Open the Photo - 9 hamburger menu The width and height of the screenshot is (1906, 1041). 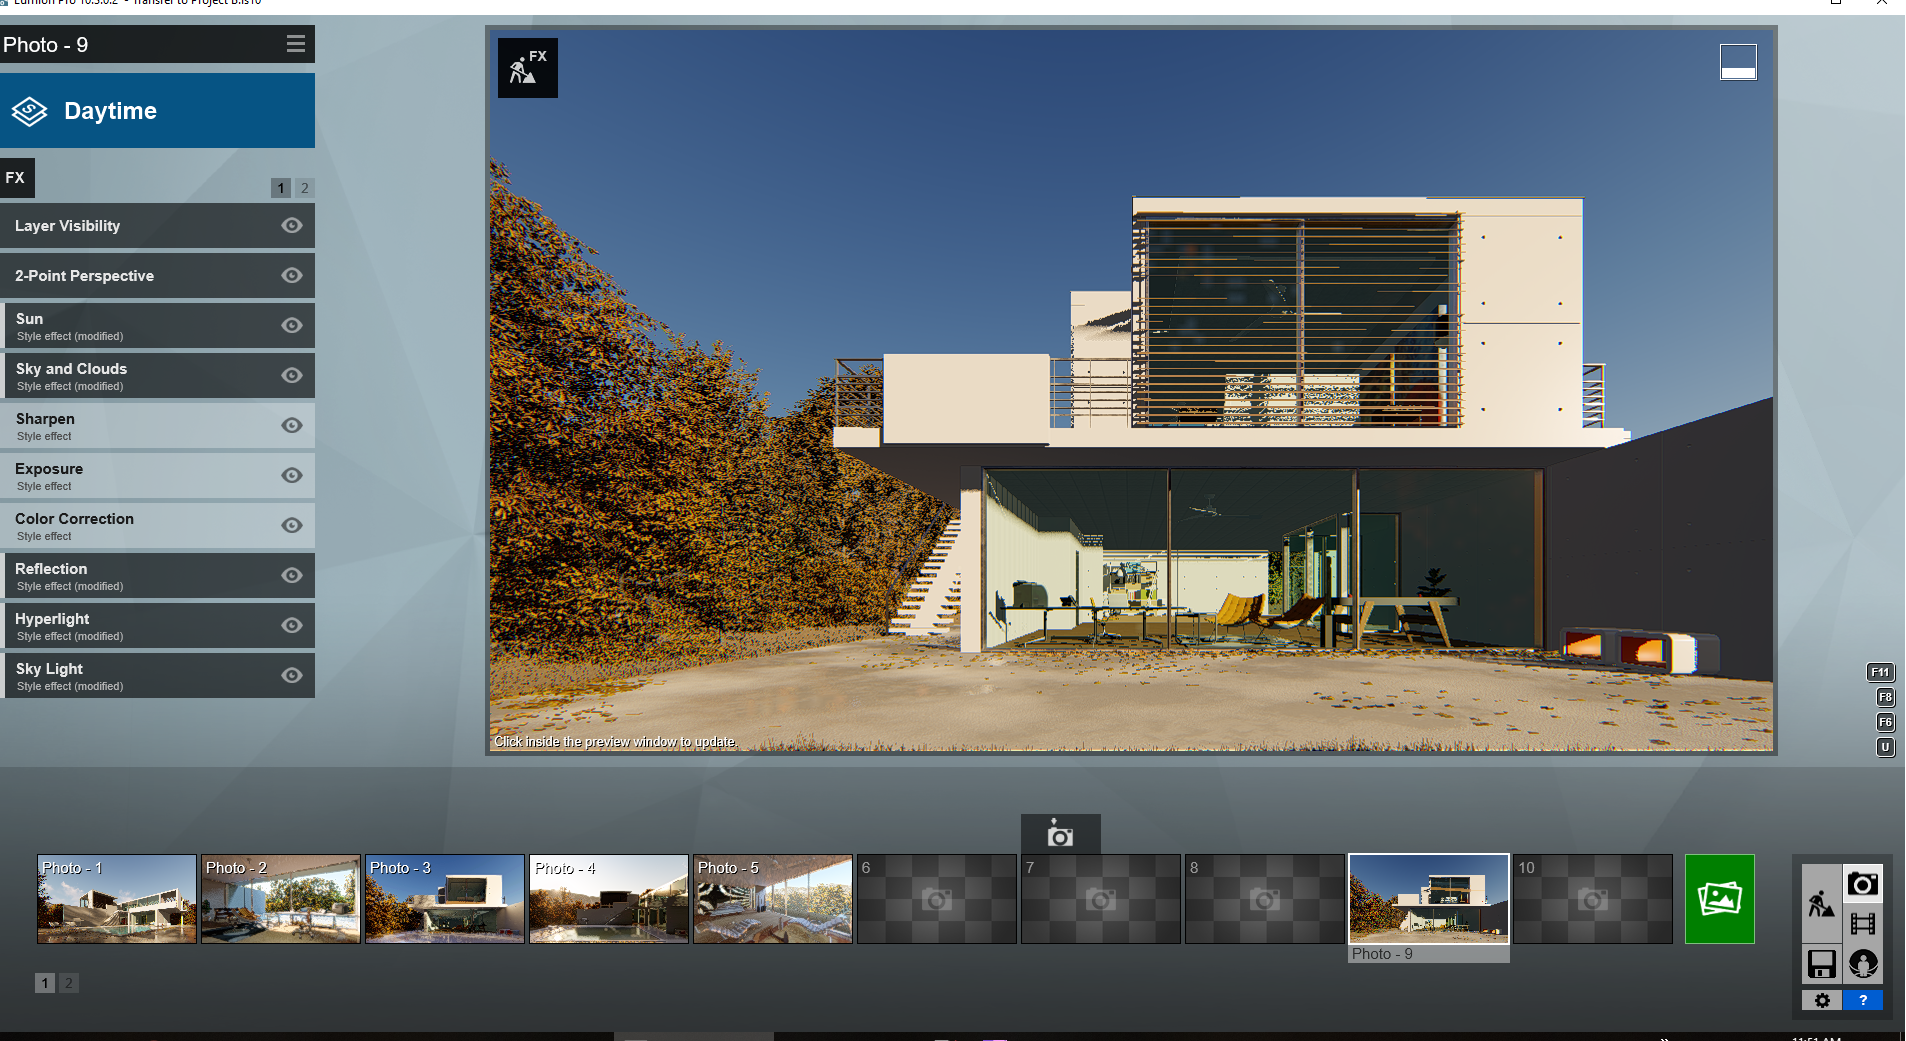pos(295,44)
